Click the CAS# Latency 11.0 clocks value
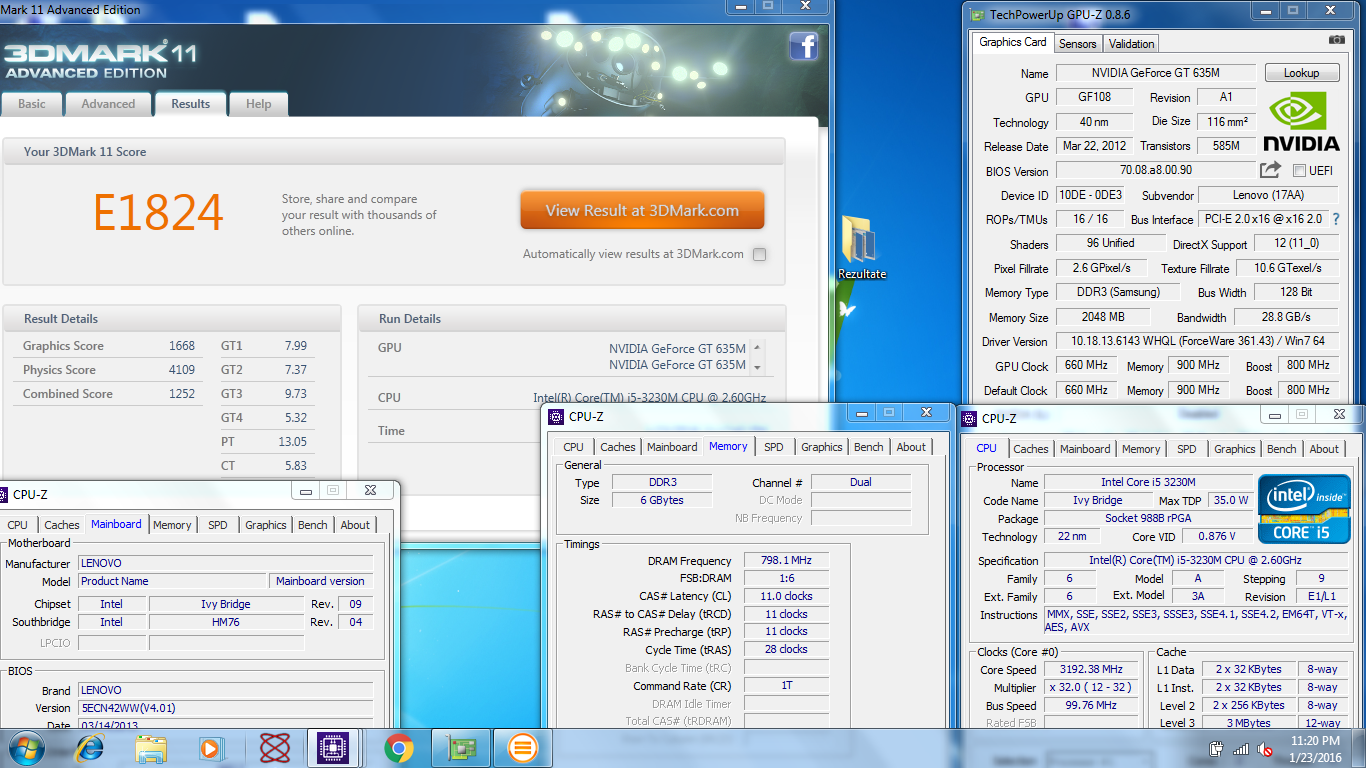Viewport: 1366px width, 768px height. pos(785,596)
